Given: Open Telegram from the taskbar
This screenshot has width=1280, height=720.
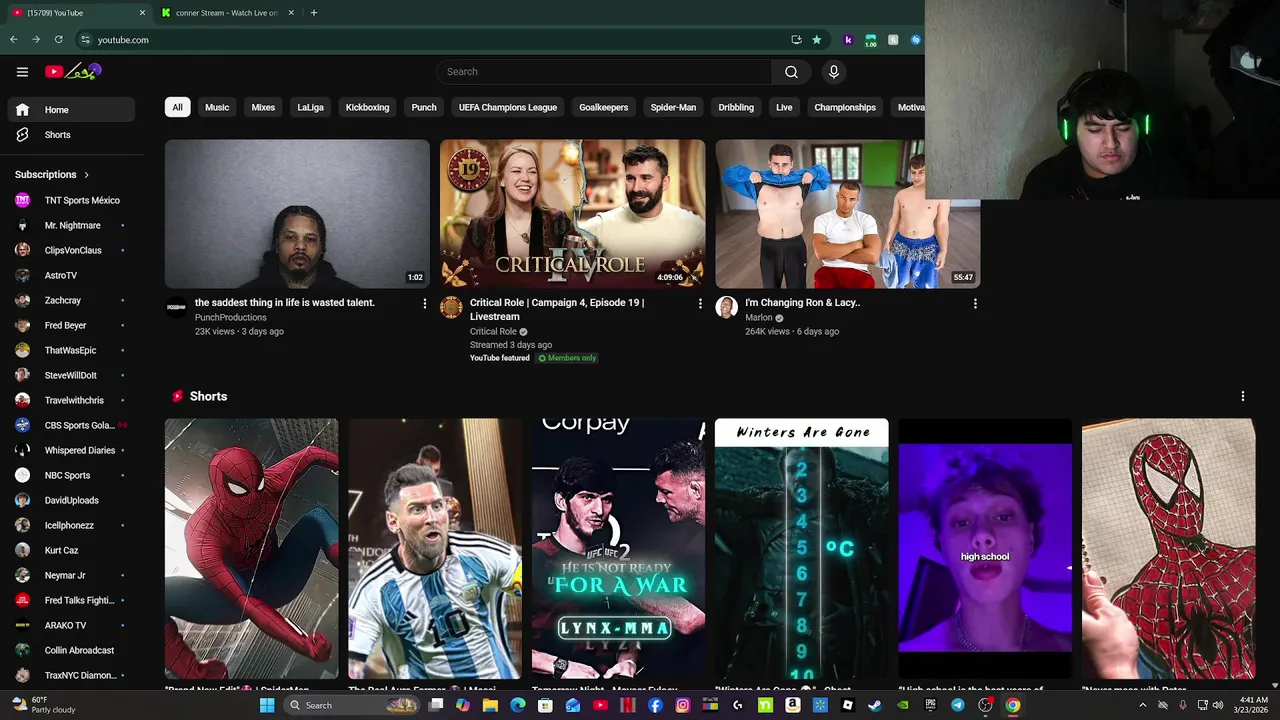Looking at the screenshot, I should click(x=957, y=705).
